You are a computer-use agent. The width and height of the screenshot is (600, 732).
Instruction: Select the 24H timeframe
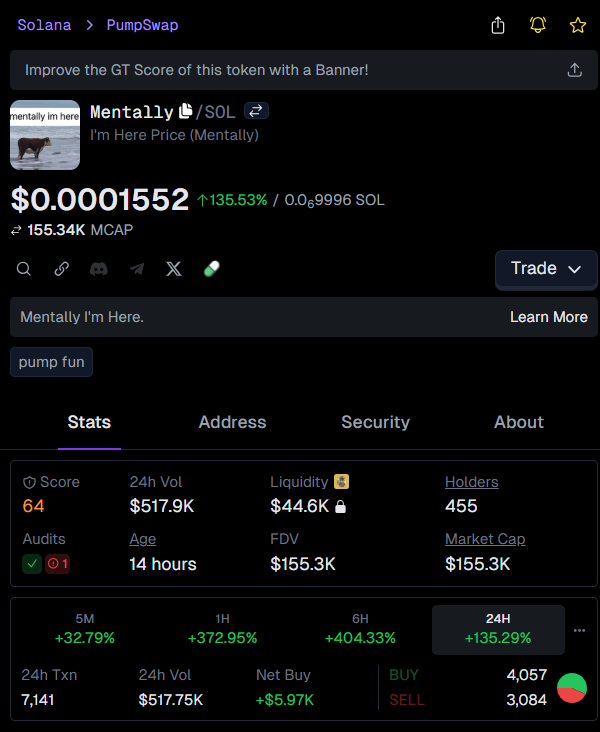tap(498, 630)
